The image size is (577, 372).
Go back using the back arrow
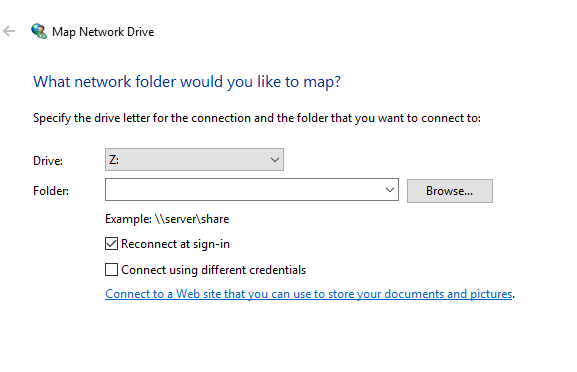pyautogui.click(x=9, y=31)
